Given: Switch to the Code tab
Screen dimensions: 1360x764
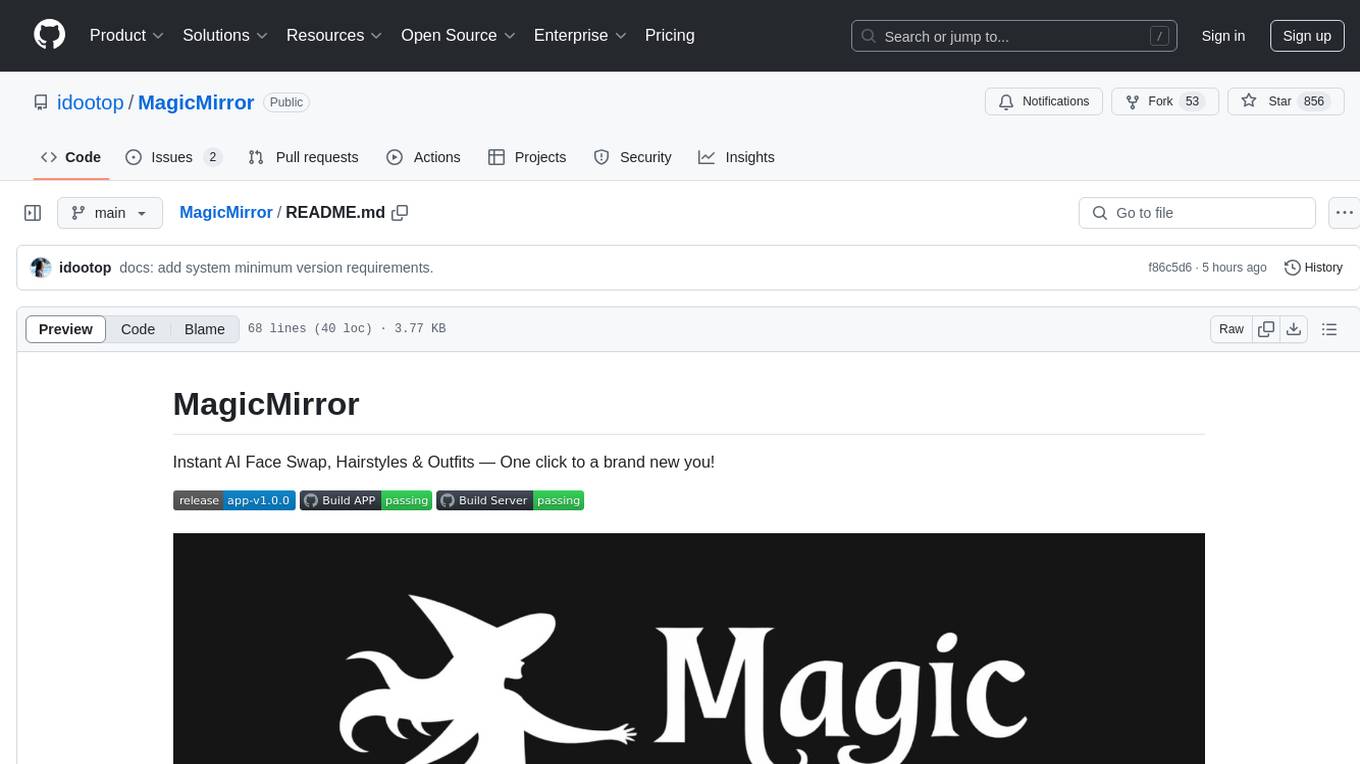Looking at the screenshot, I should (x=70, y=157).
